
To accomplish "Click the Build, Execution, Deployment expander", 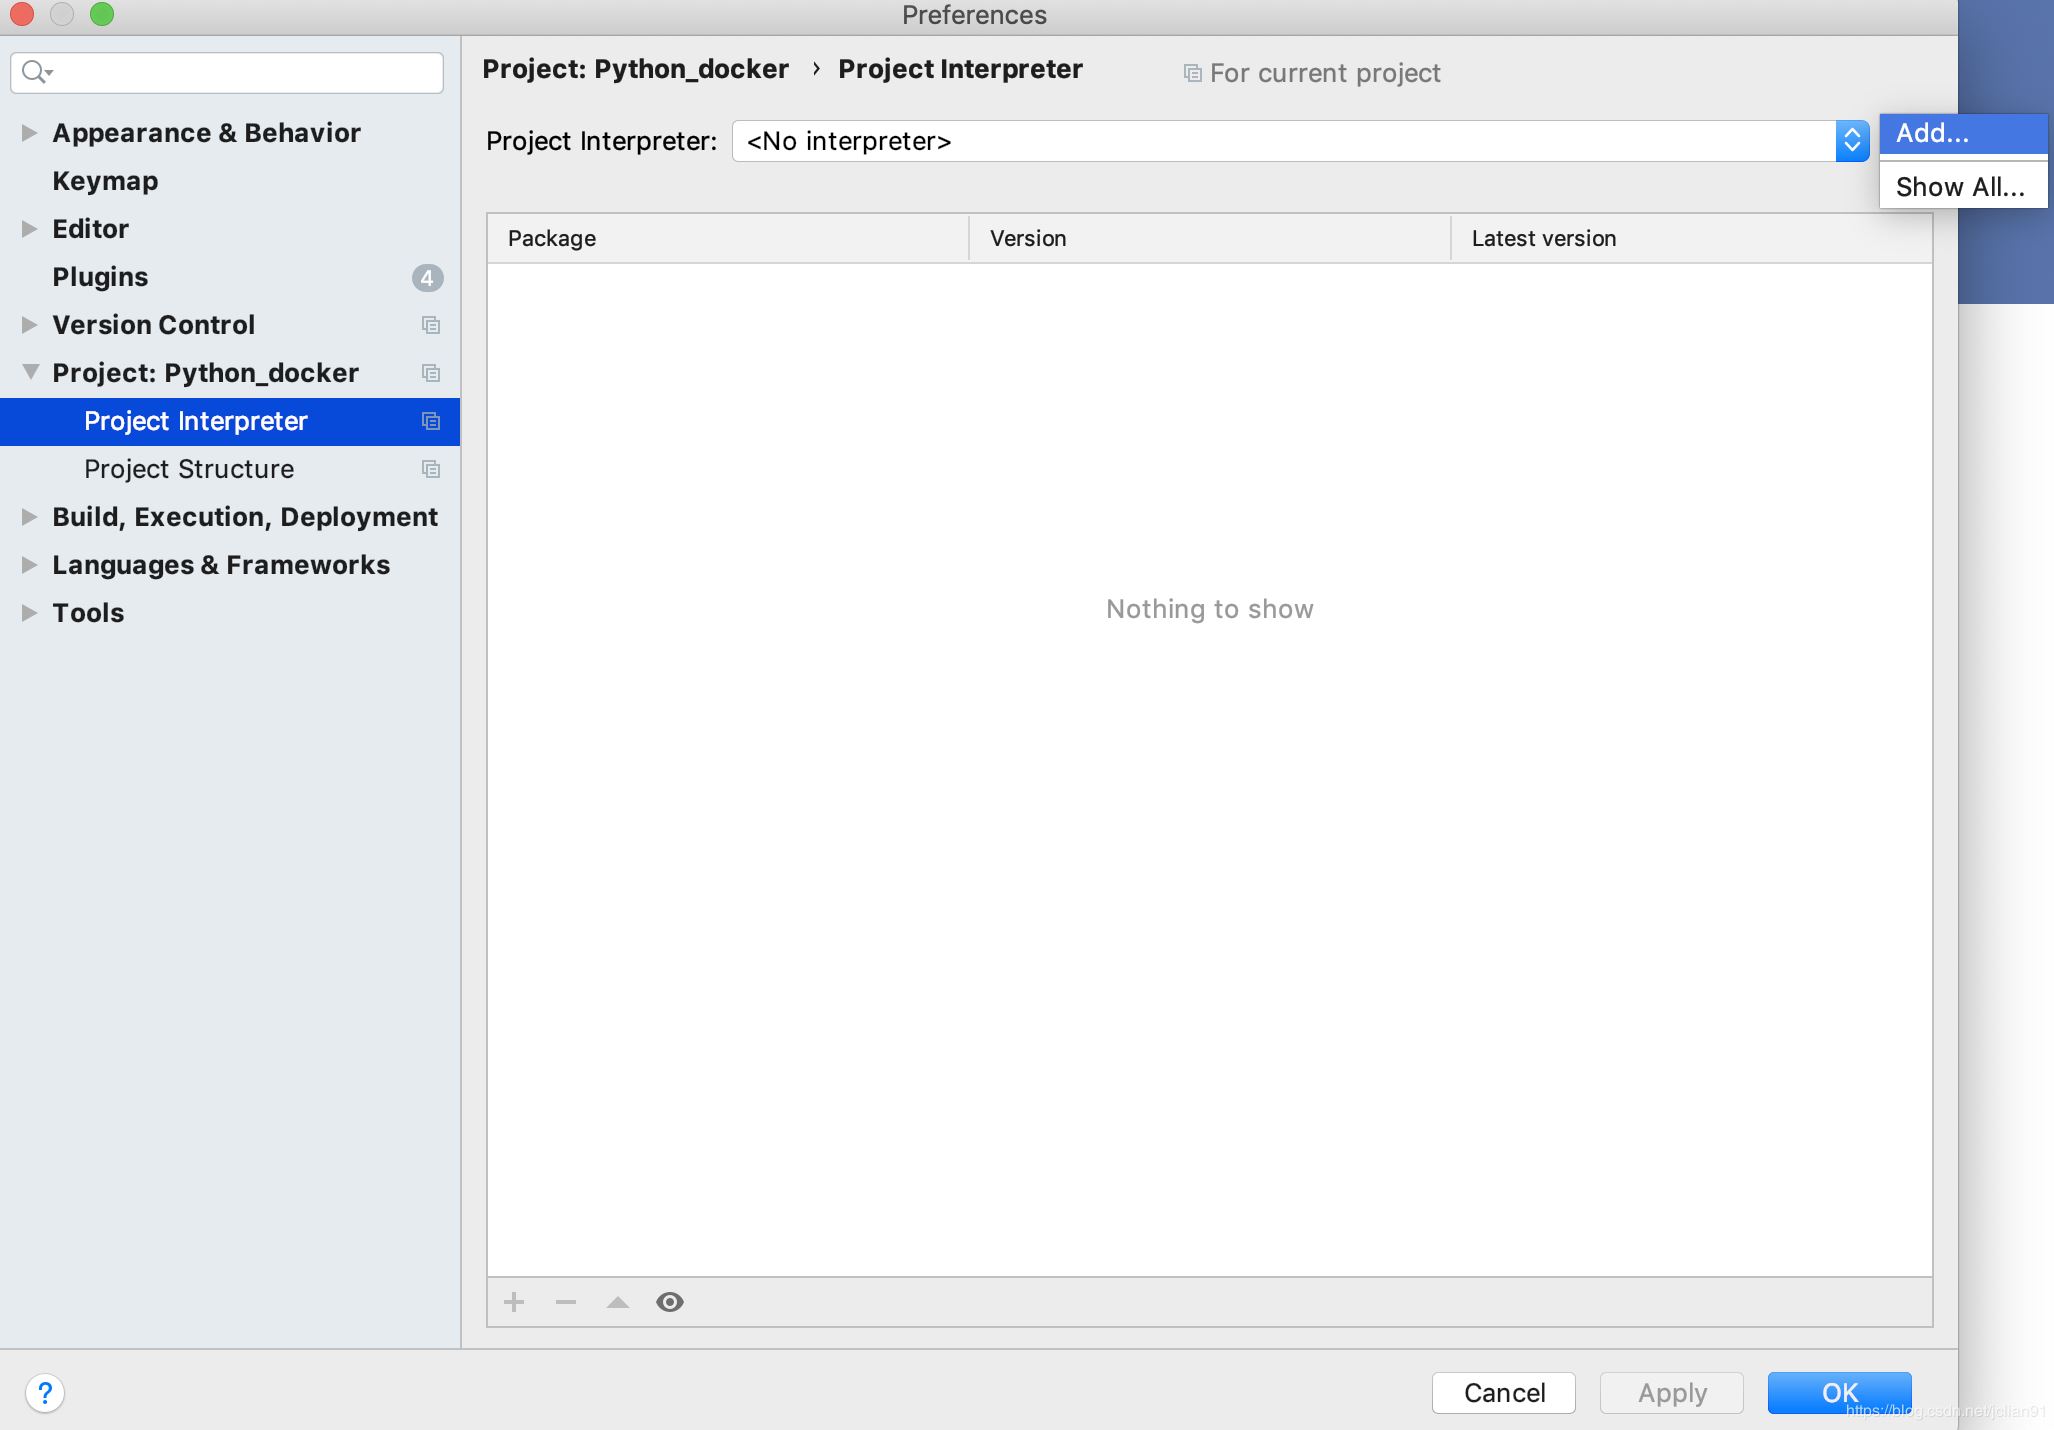I will [28, 517].
